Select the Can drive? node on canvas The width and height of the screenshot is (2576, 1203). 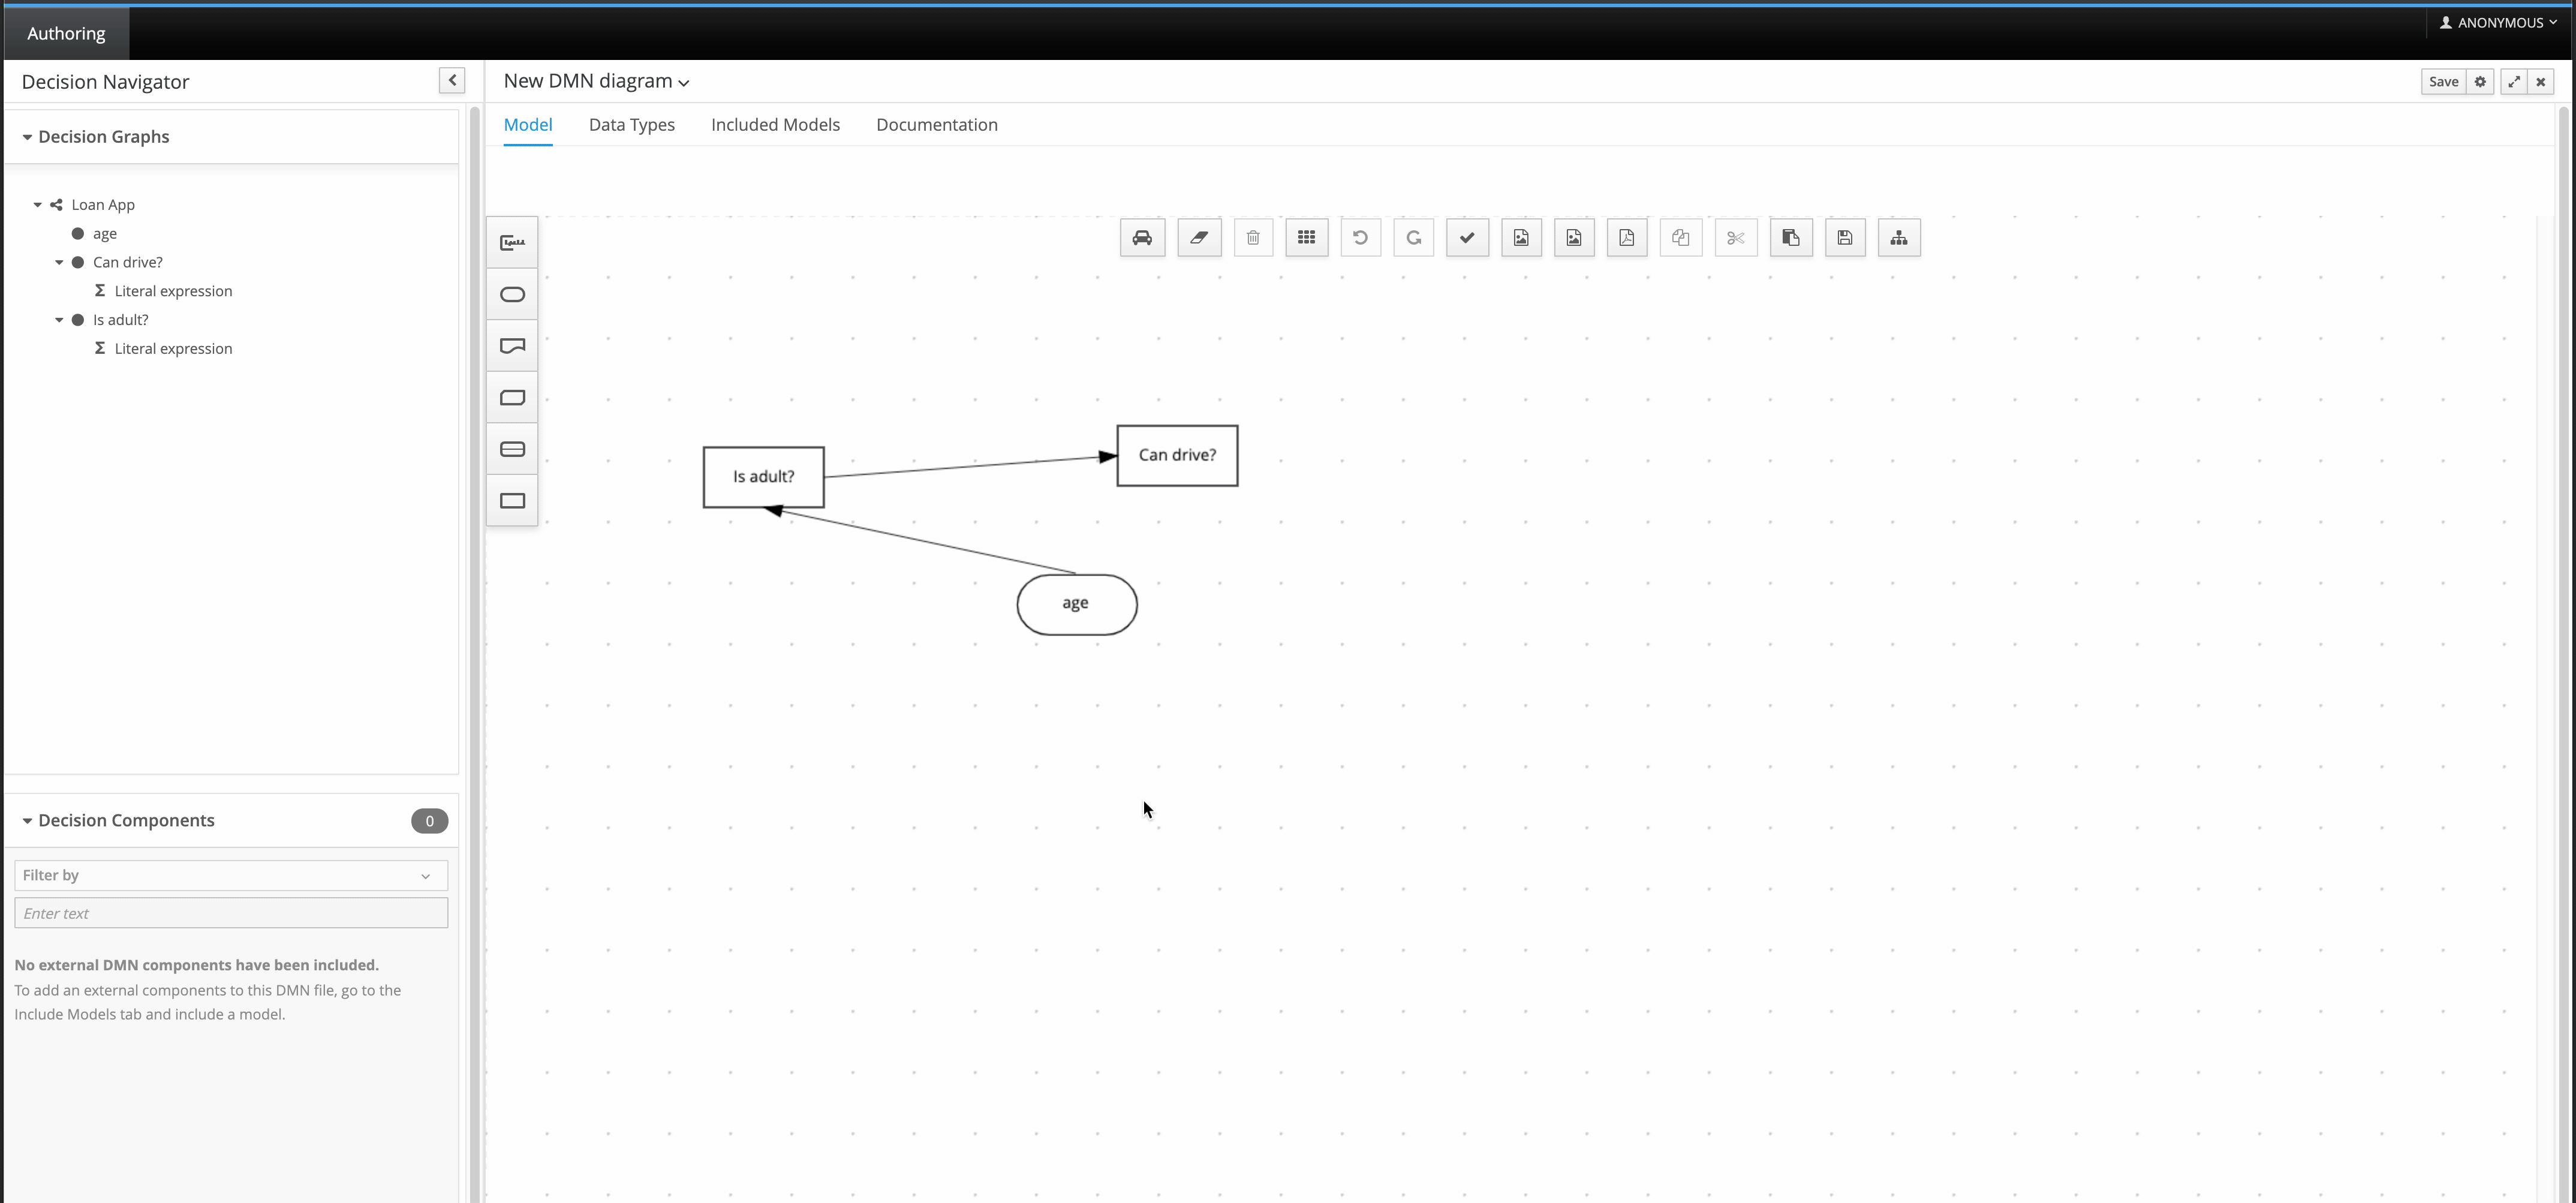pyautogui.click(x=1177, y=456)
